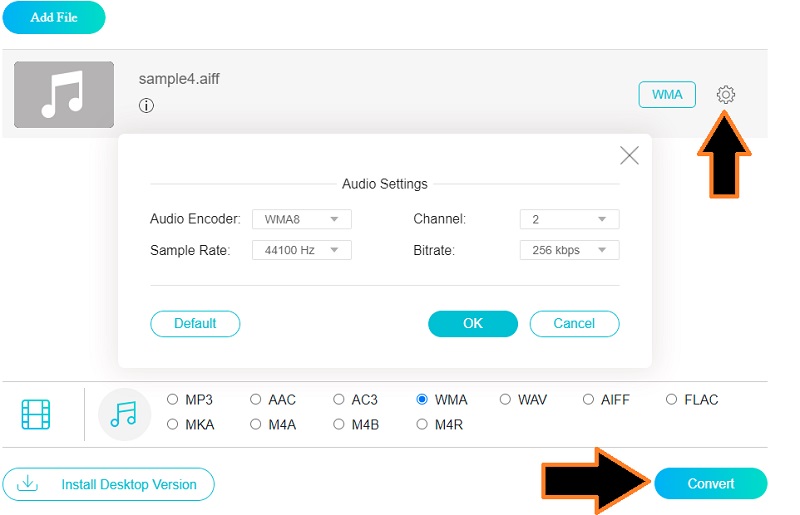
Task: Choose the FLAC format option
Action: (673, 400)
